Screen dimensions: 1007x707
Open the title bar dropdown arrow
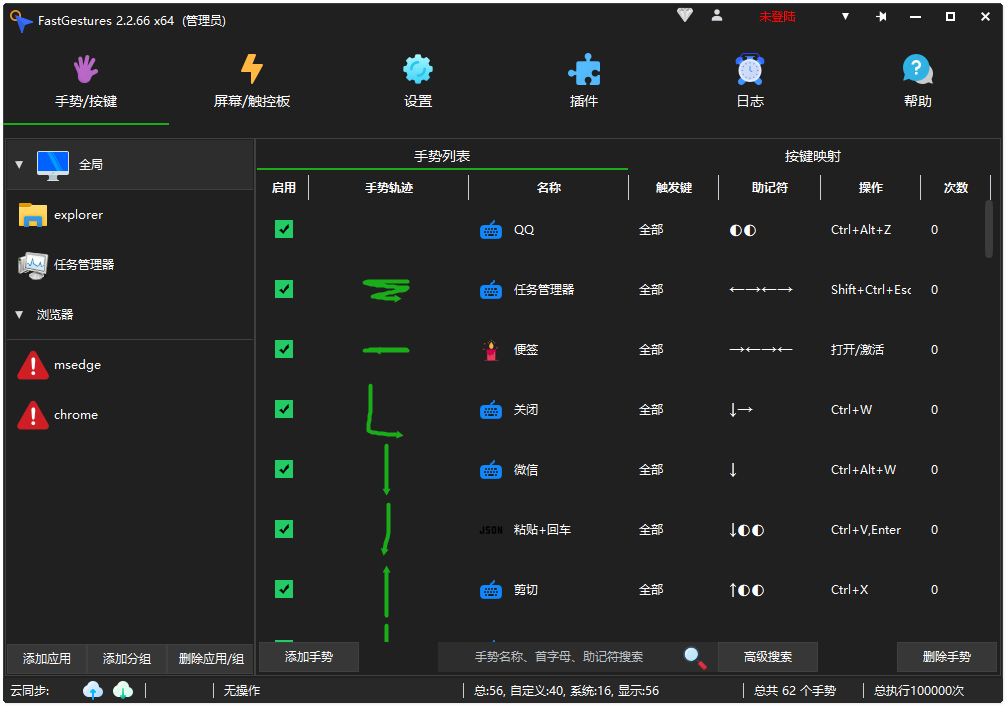pyautogui.click(x=845, y=16)
